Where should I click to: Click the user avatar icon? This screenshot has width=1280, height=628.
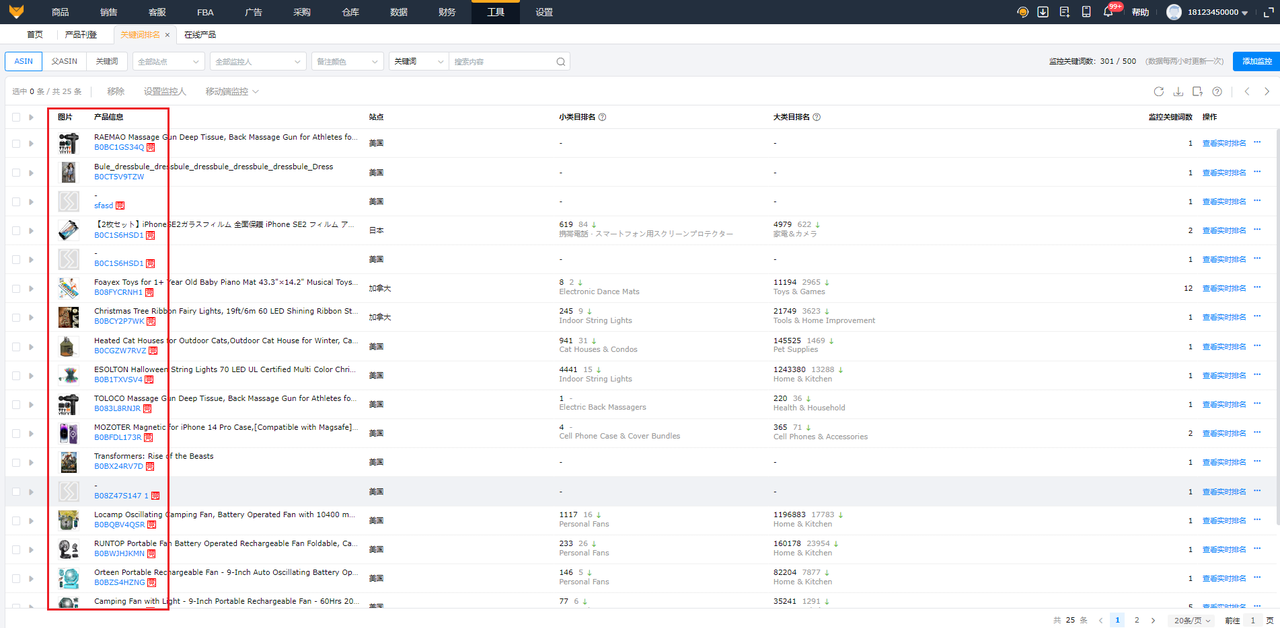(1174, 12)
